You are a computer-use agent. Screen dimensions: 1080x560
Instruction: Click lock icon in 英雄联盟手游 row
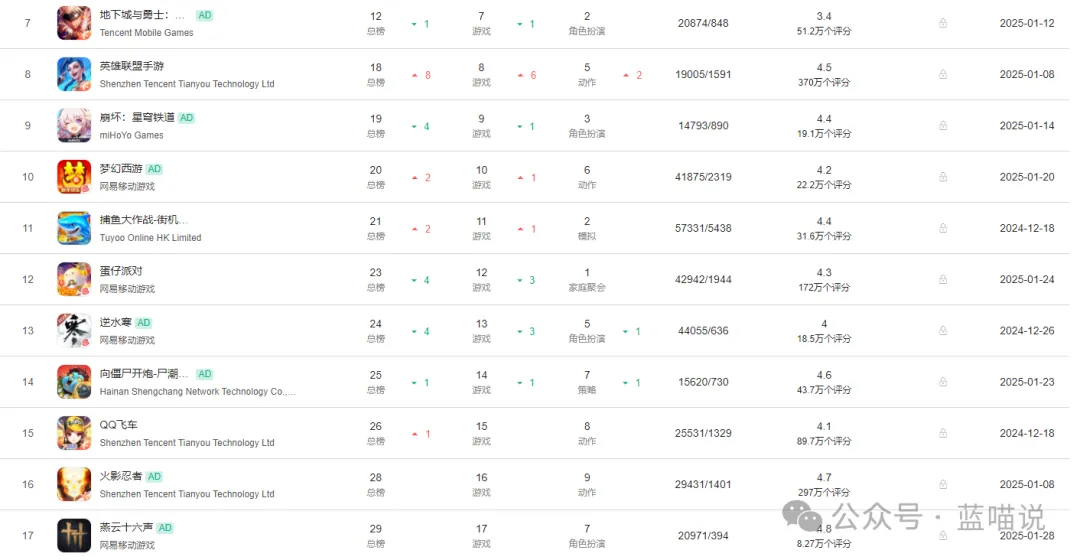943,74
